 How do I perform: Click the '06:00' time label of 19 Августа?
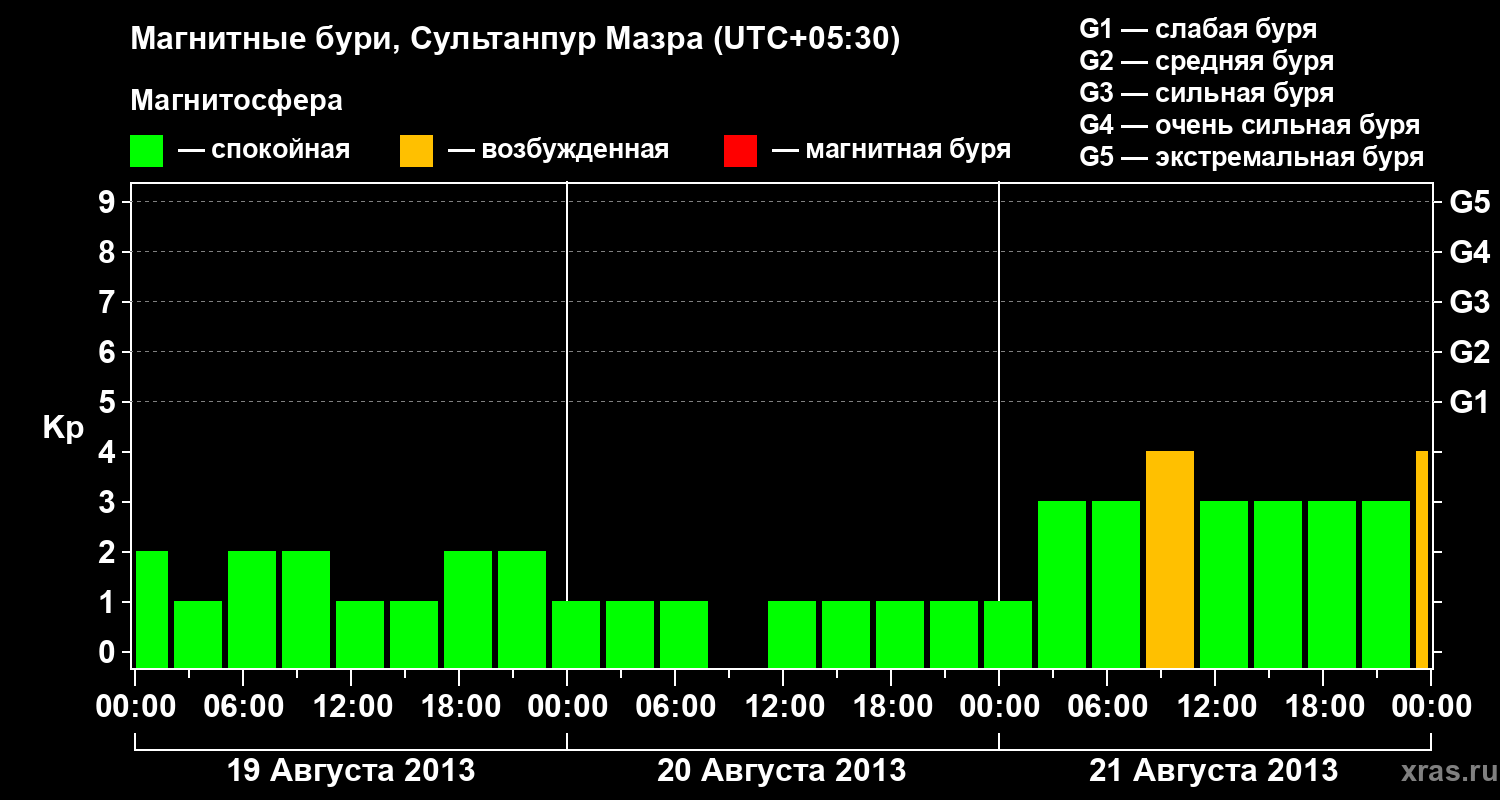244,707
